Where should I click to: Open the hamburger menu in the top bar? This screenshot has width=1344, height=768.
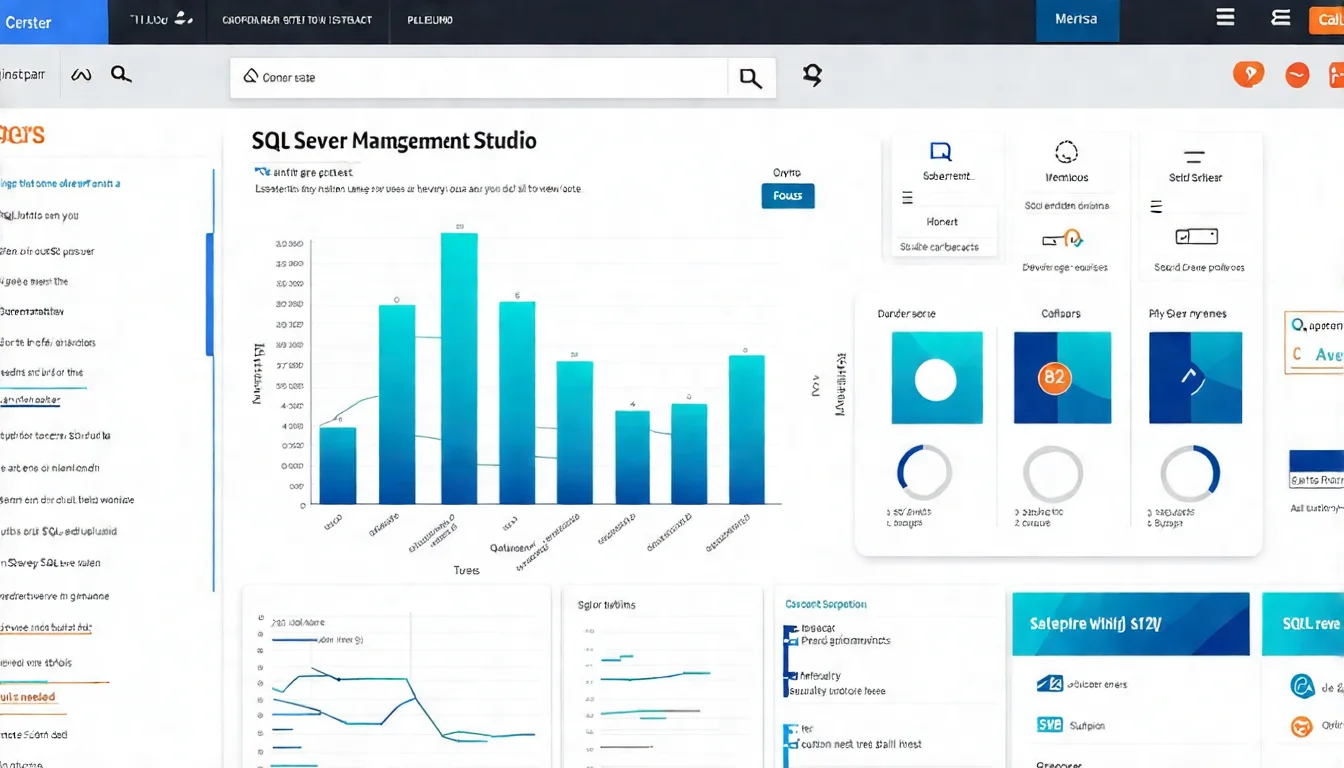[1225, 18]
